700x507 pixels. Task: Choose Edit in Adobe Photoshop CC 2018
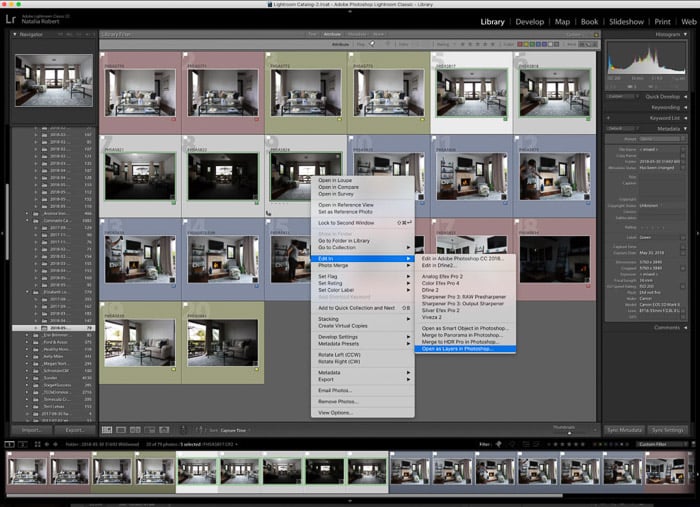click(465, 258)
